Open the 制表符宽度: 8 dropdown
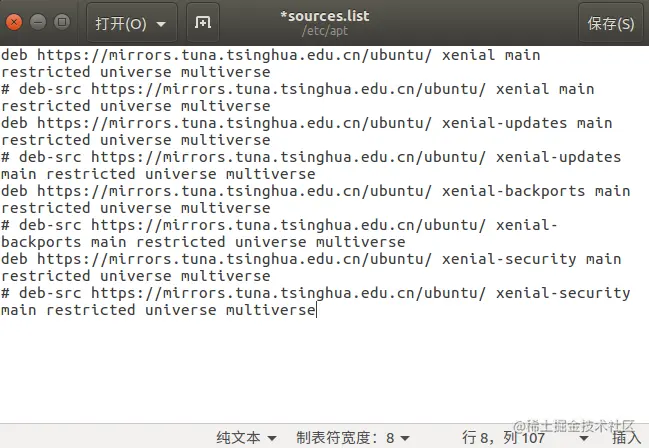Viewport: 649px width, 448px height. (353, 438)
